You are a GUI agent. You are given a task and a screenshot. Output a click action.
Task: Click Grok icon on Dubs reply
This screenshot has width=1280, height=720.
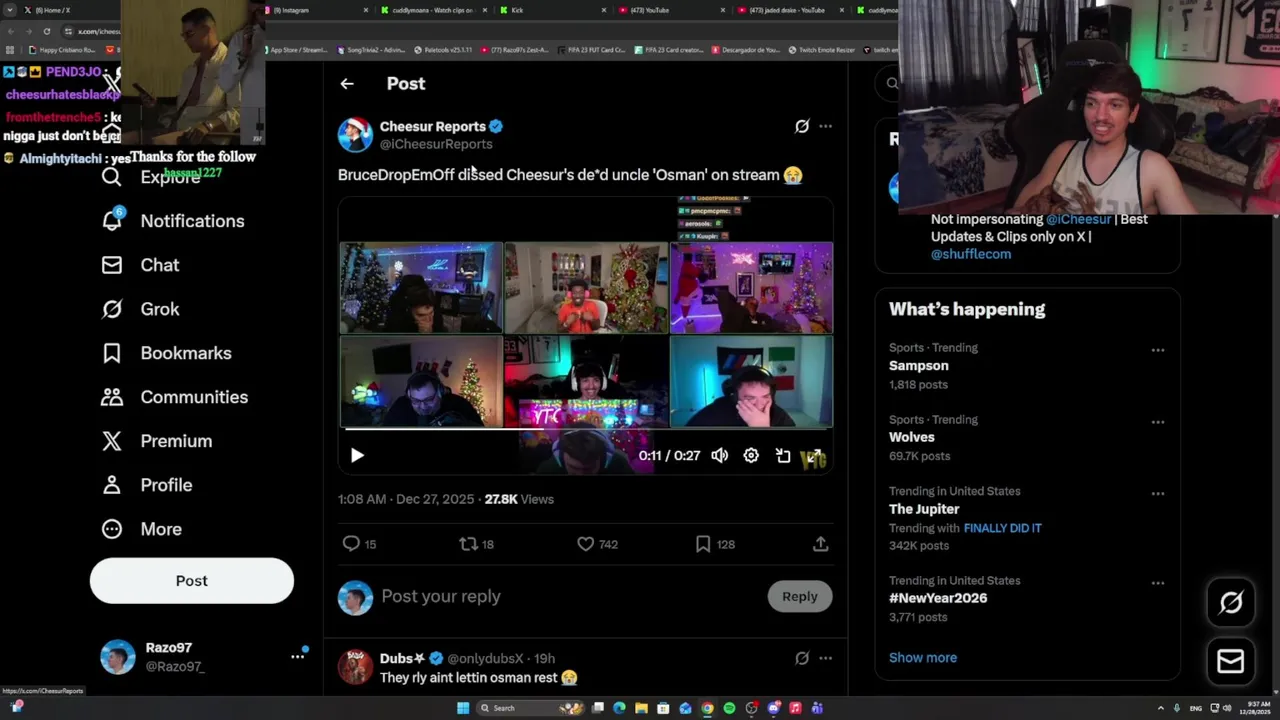tap(802, 658)
